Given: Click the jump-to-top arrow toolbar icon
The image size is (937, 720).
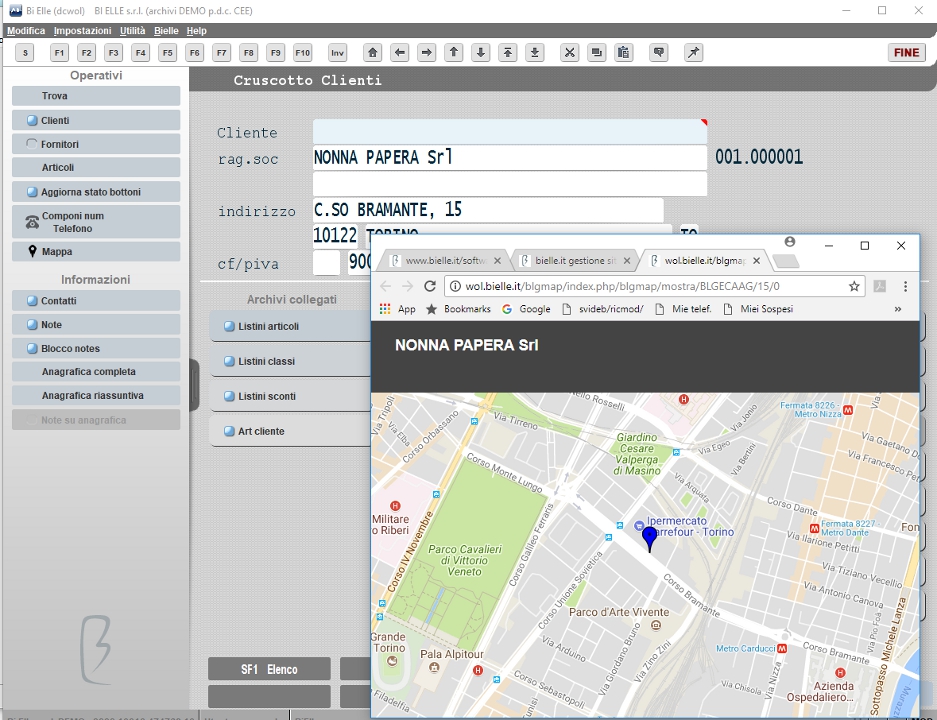Looking at the screenshot, I should (507, 53).
